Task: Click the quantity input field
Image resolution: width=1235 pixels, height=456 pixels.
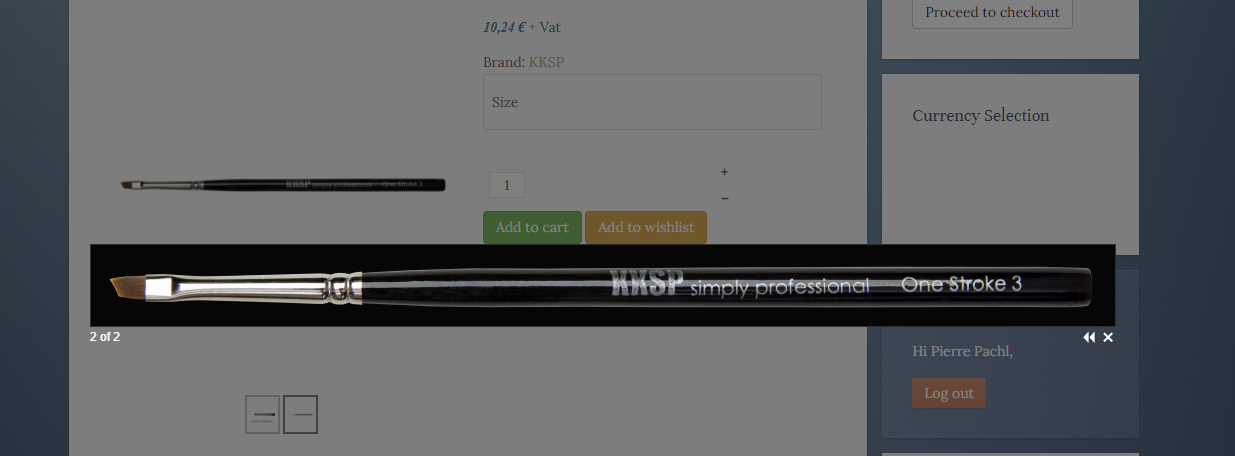Action: (507, 185)
